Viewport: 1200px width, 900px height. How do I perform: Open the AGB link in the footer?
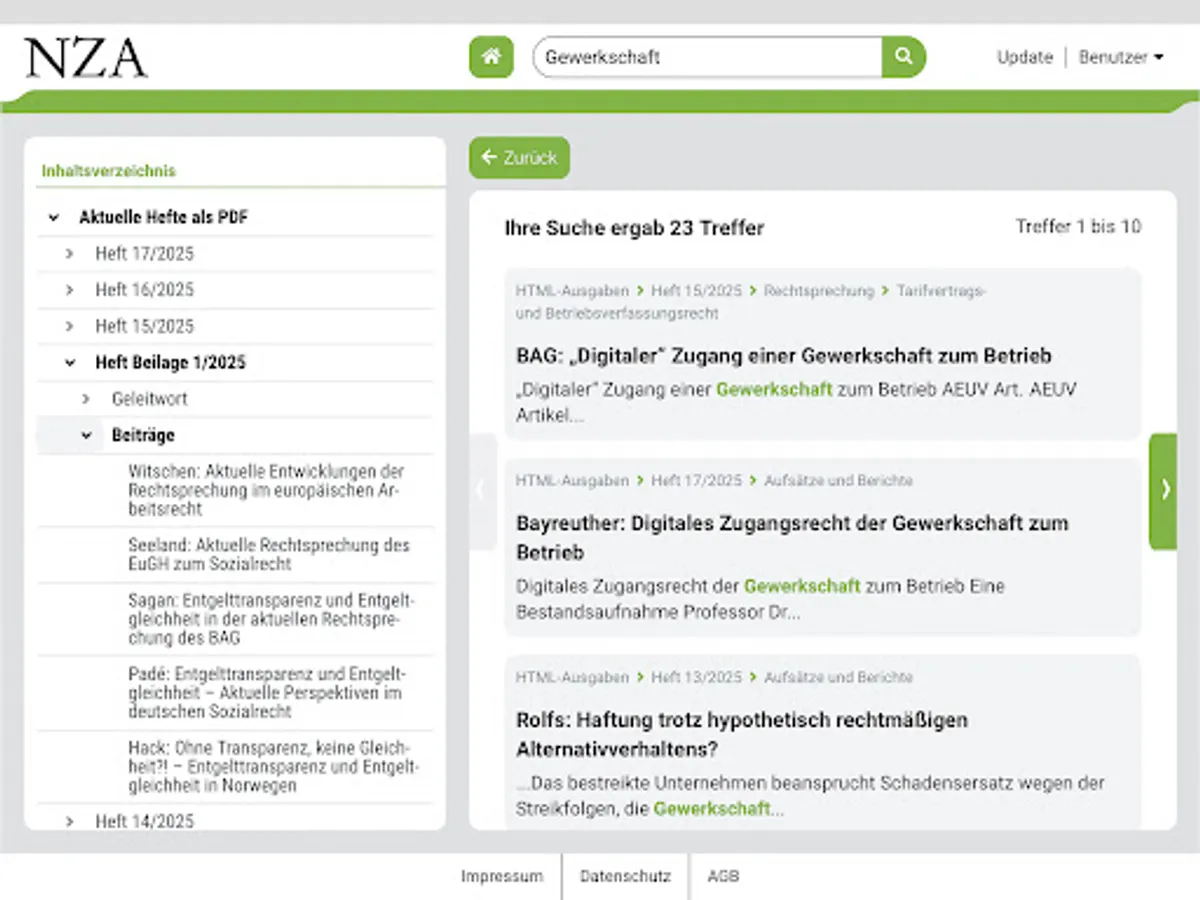(723, 876)
